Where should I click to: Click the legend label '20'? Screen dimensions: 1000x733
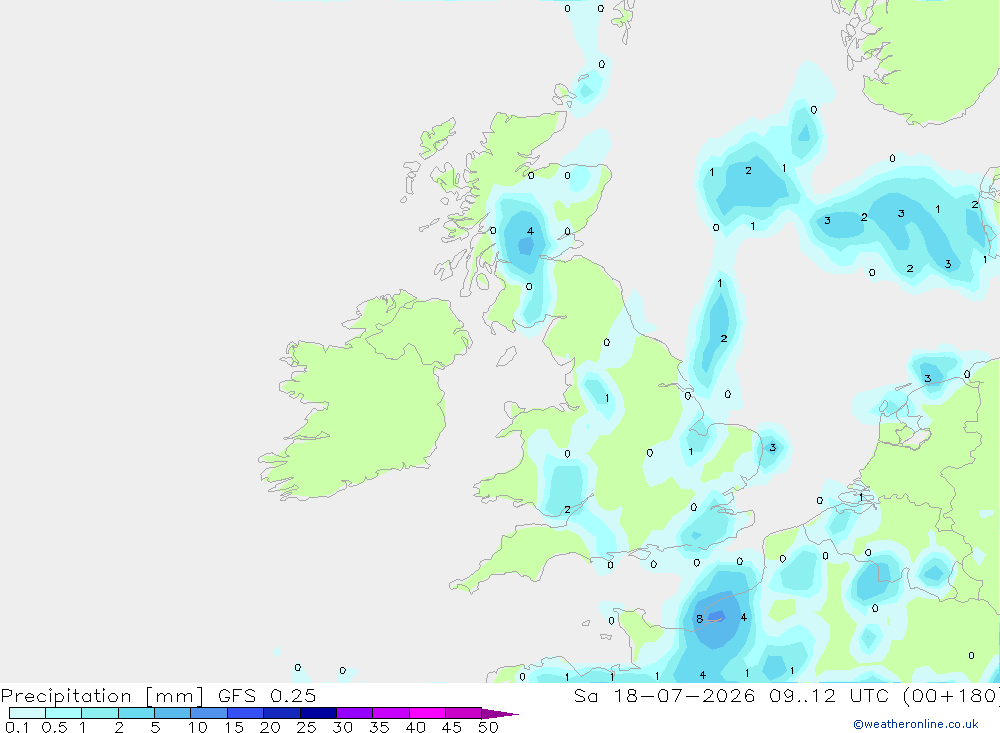click(270, 727)
